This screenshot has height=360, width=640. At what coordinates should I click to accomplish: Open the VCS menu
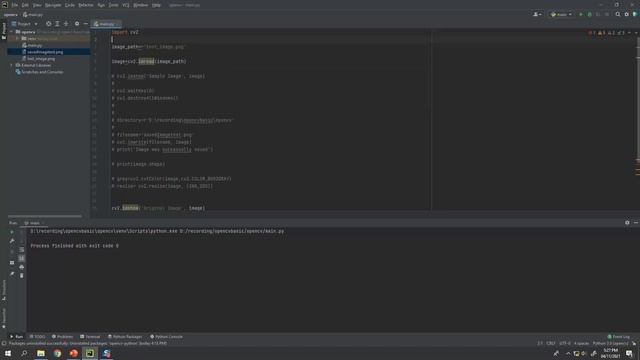[126, 5]
